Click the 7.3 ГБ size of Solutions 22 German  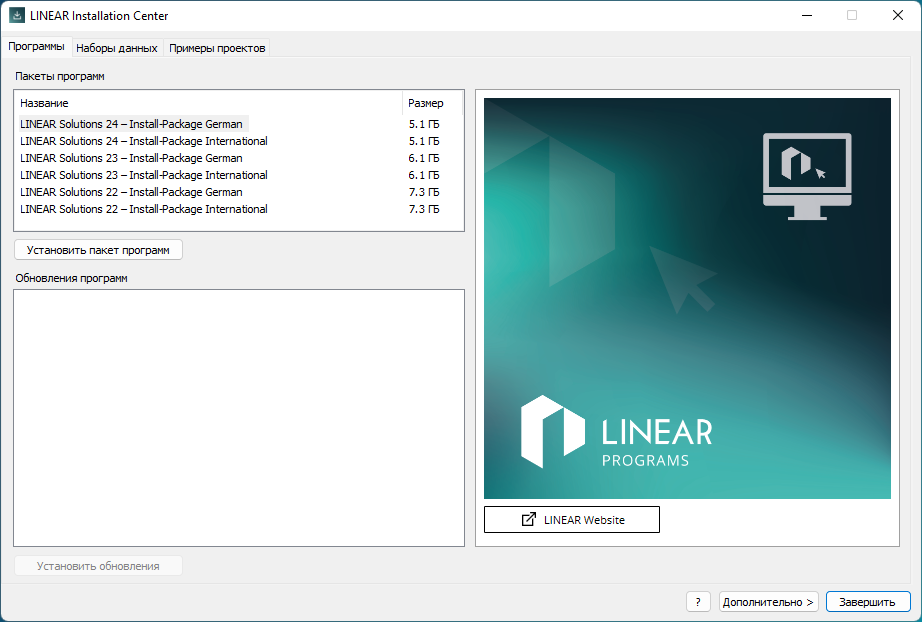pyautogui.click(x=424, y=192)
